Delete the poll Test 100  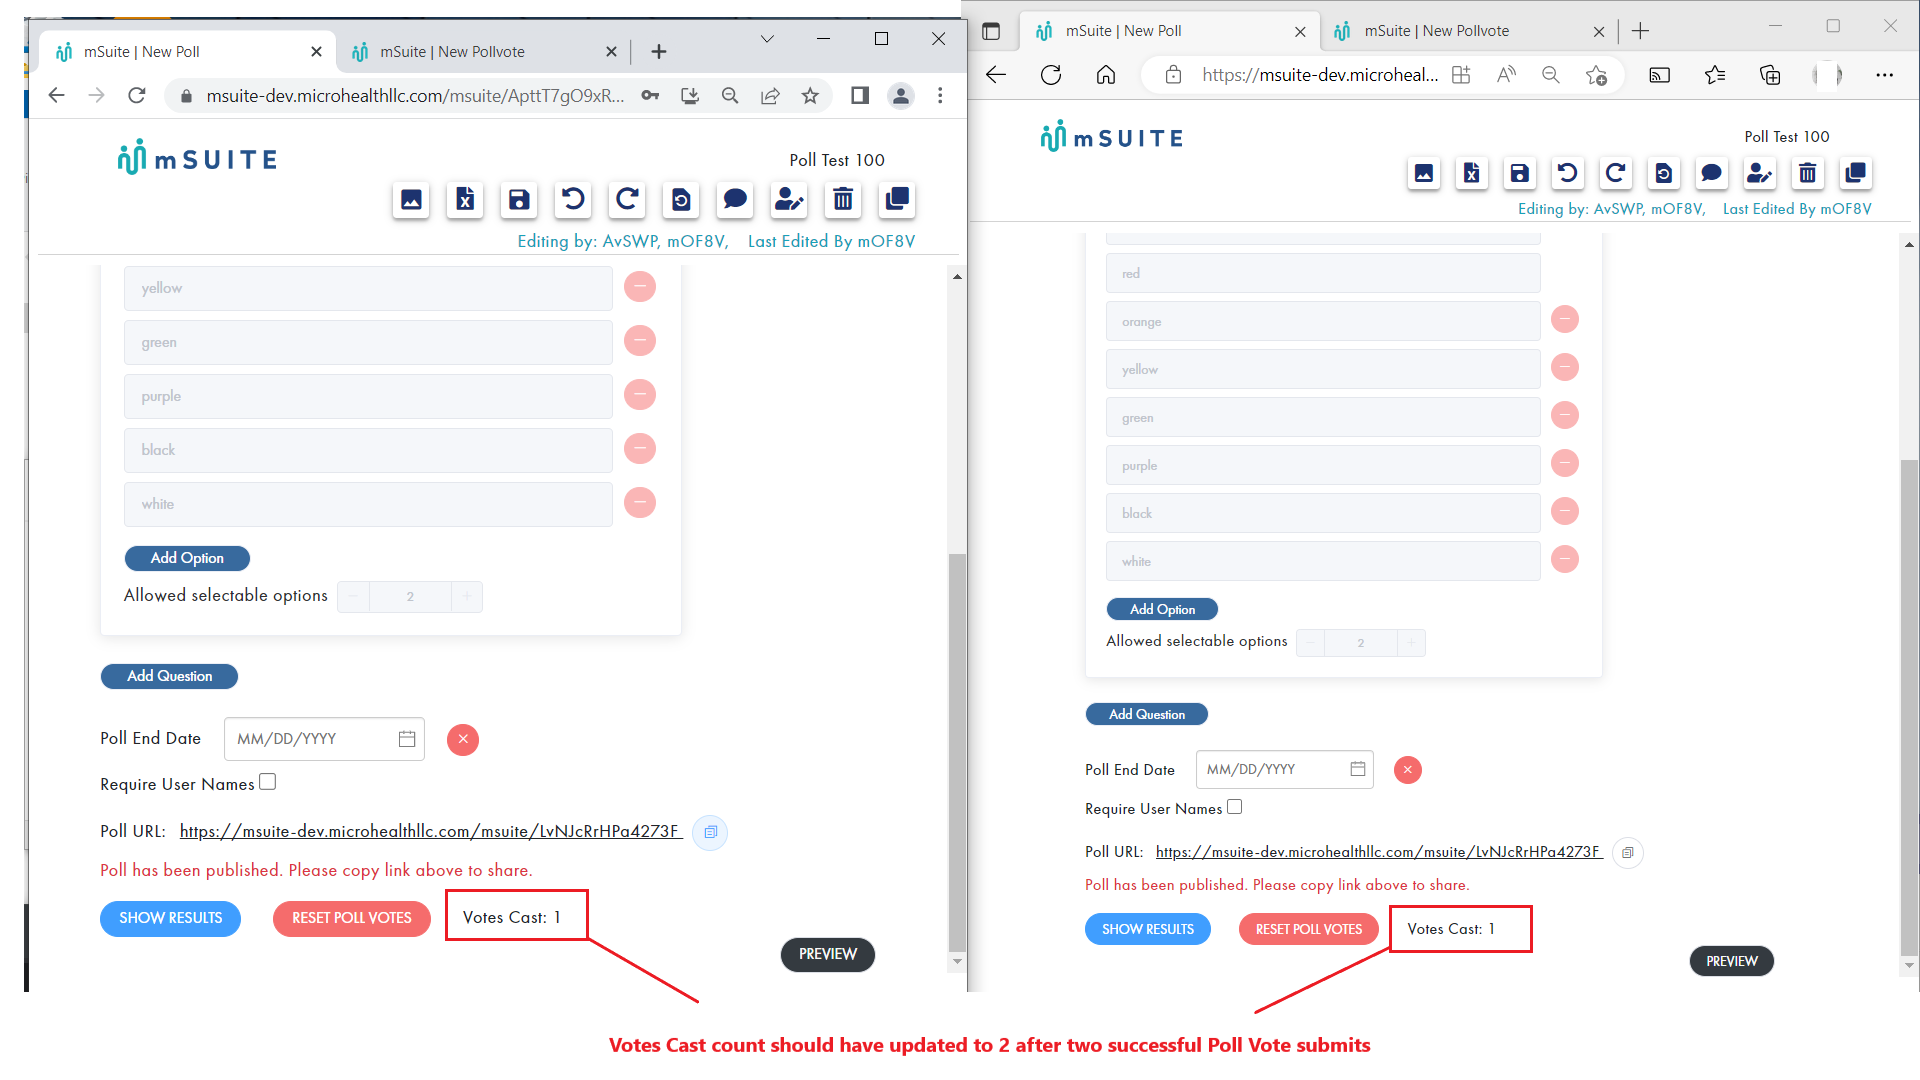843,200
